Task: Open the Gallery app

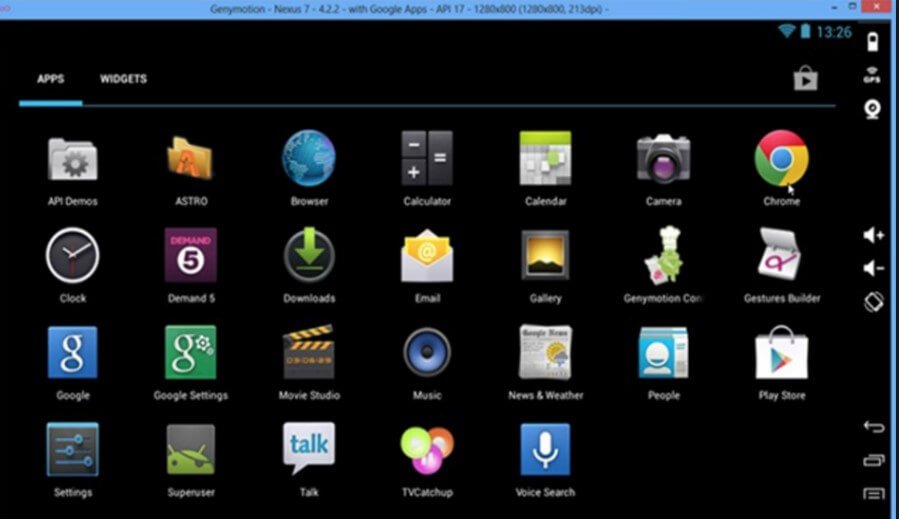Action: (x=545, y=255)
